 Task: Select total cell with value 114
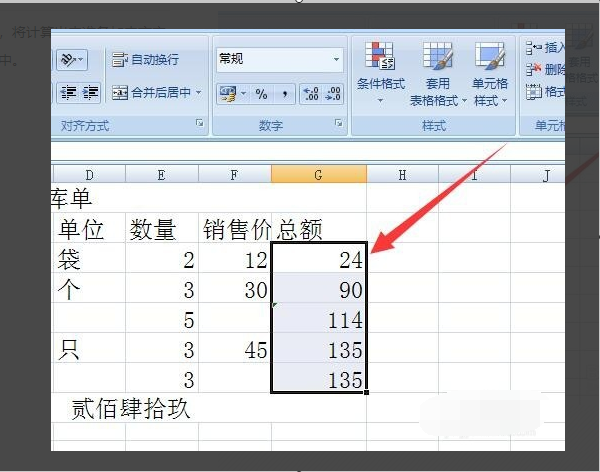point(319,318)
